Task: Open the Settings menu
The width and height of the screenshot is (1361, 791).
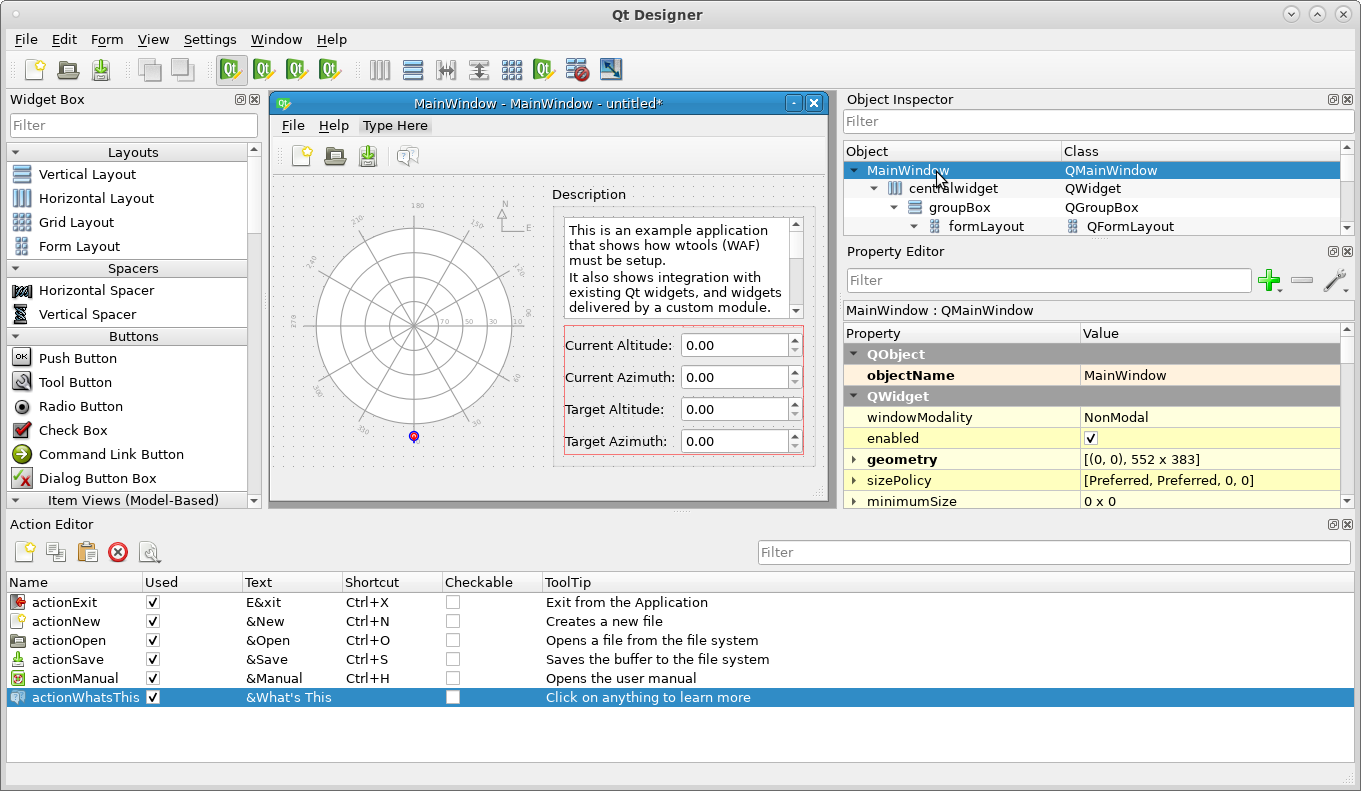Action: point(210,40)
